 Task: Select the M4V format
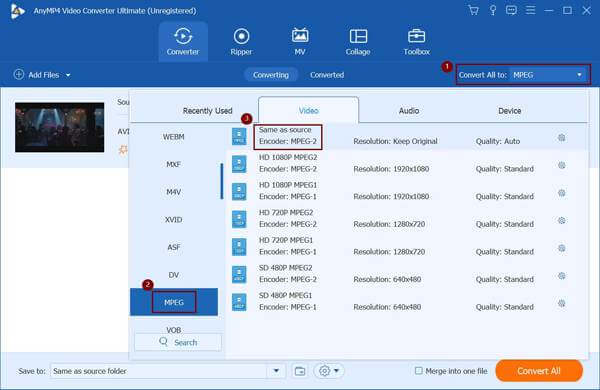[x=174, y=192]
